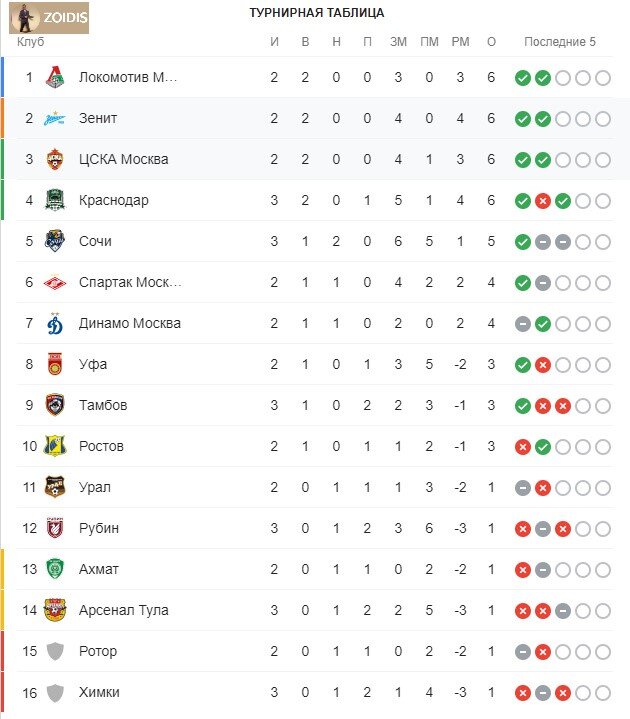Image resolution: width=630 pixels, height=719 pixels.
Task: Click the Spartak Moscow club logo
Action: point(55,282)
